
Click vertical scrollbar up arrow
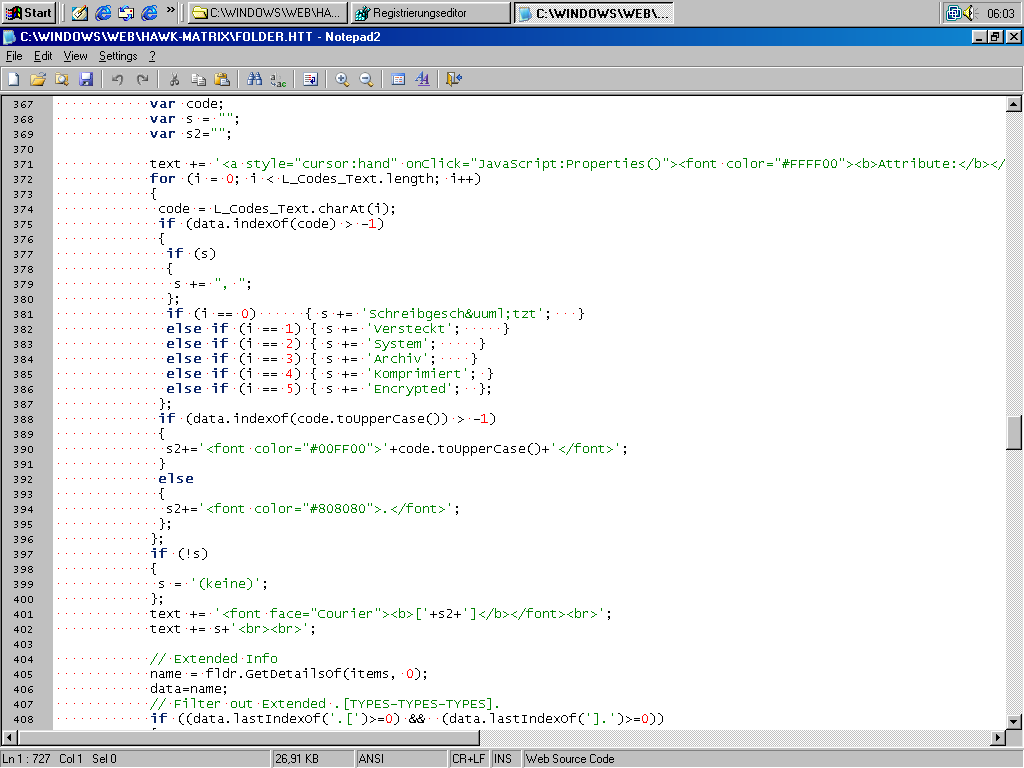(1014, 104)
